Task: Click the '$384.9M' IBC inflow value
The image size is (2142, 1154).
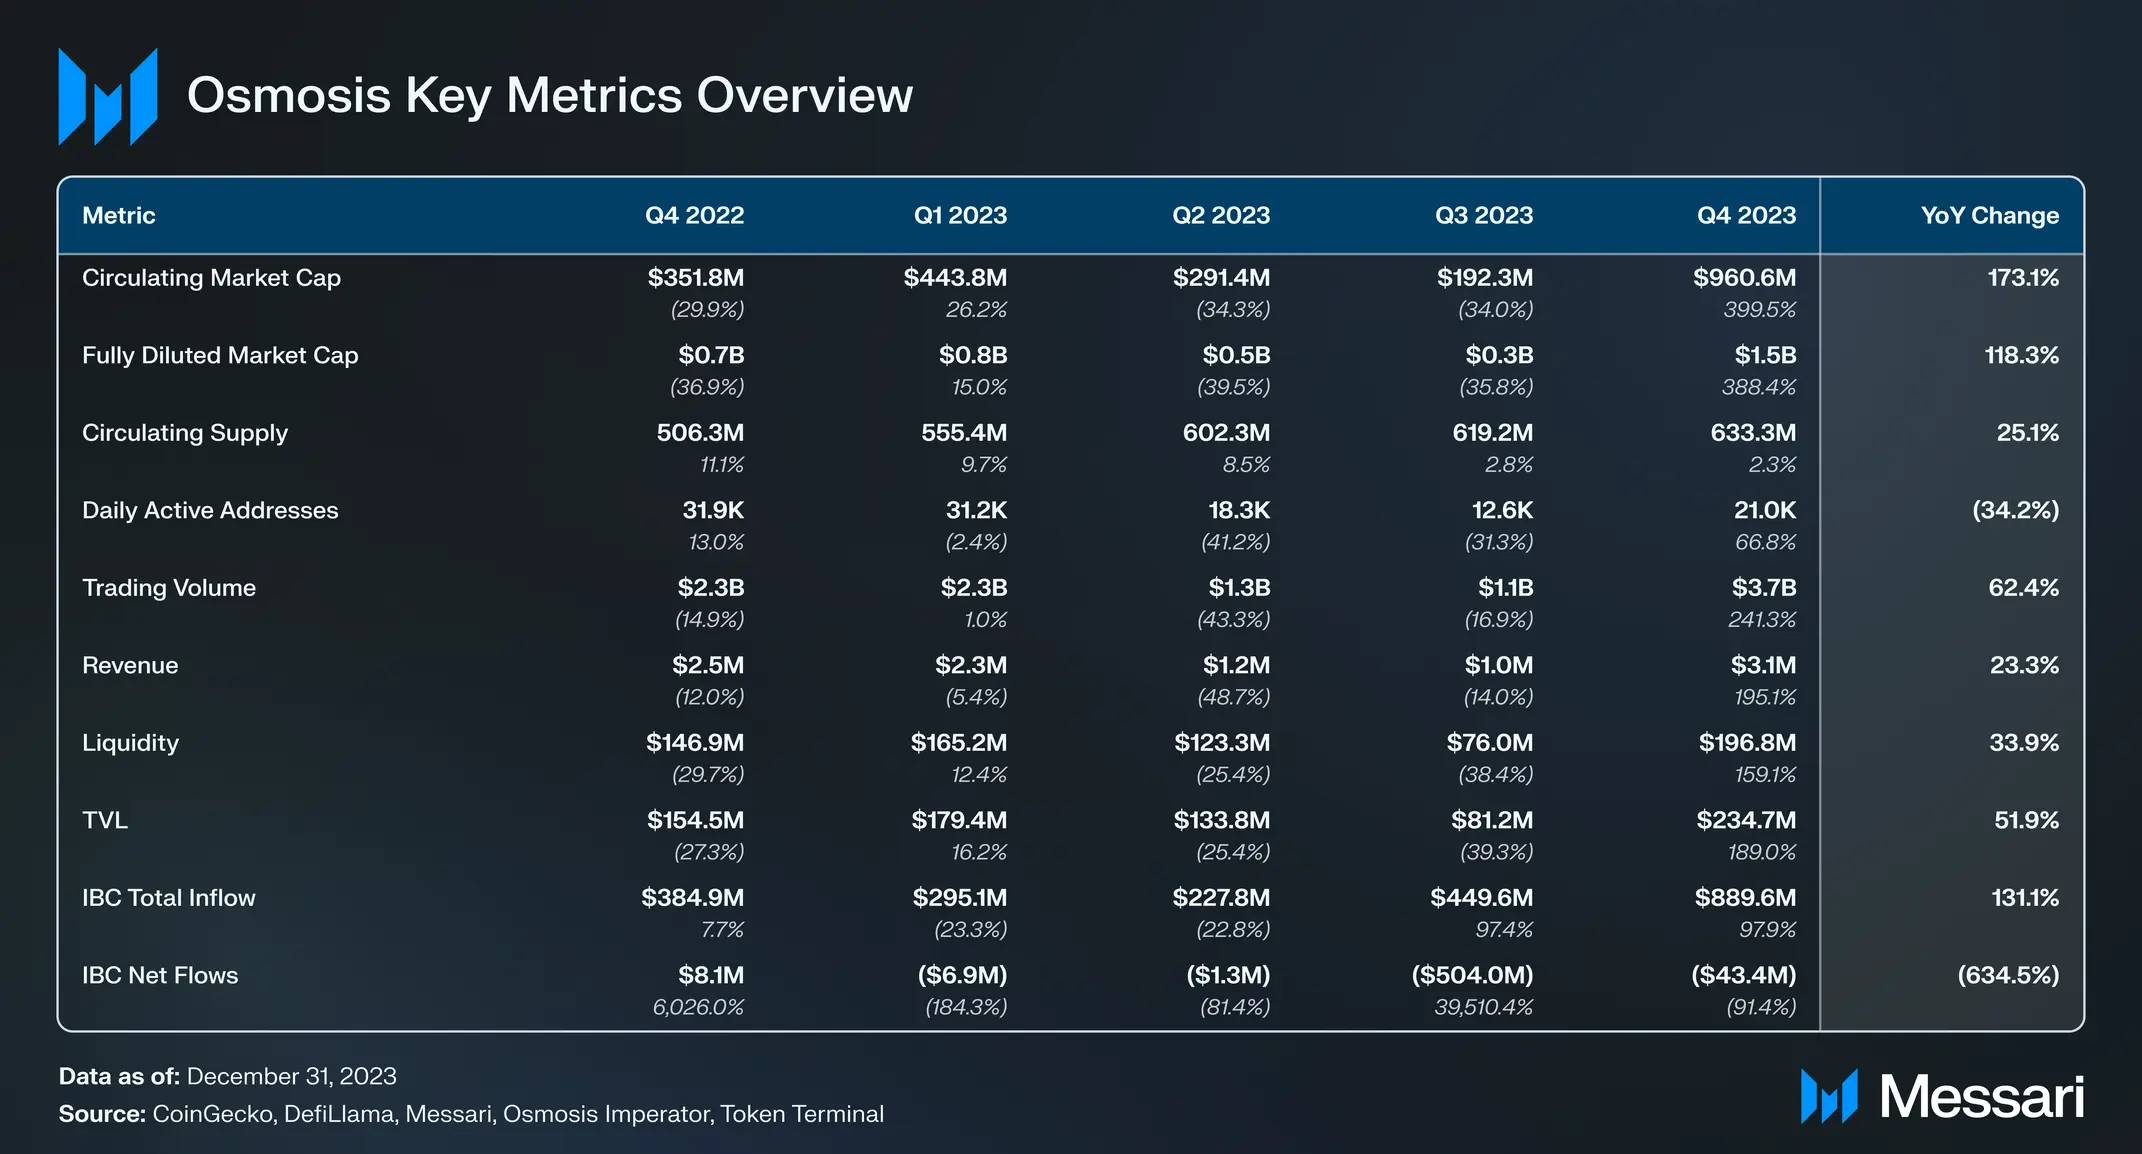Action: [x=692, y=897]
